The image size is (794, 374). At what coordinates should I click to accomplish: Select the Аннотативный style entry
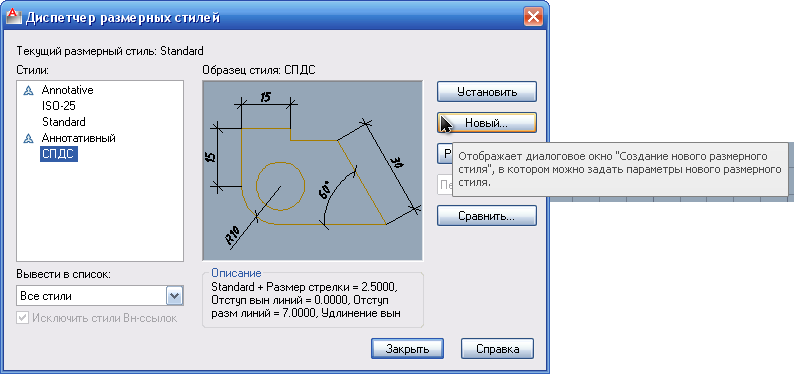click(78, 138)
